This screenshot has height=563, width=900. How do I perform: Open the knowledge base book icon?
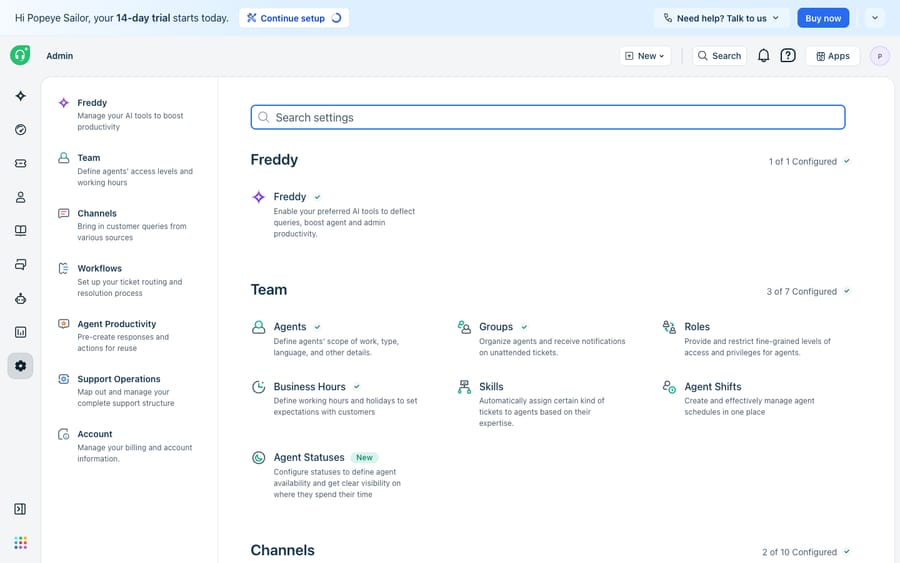[x=21, y=231]
